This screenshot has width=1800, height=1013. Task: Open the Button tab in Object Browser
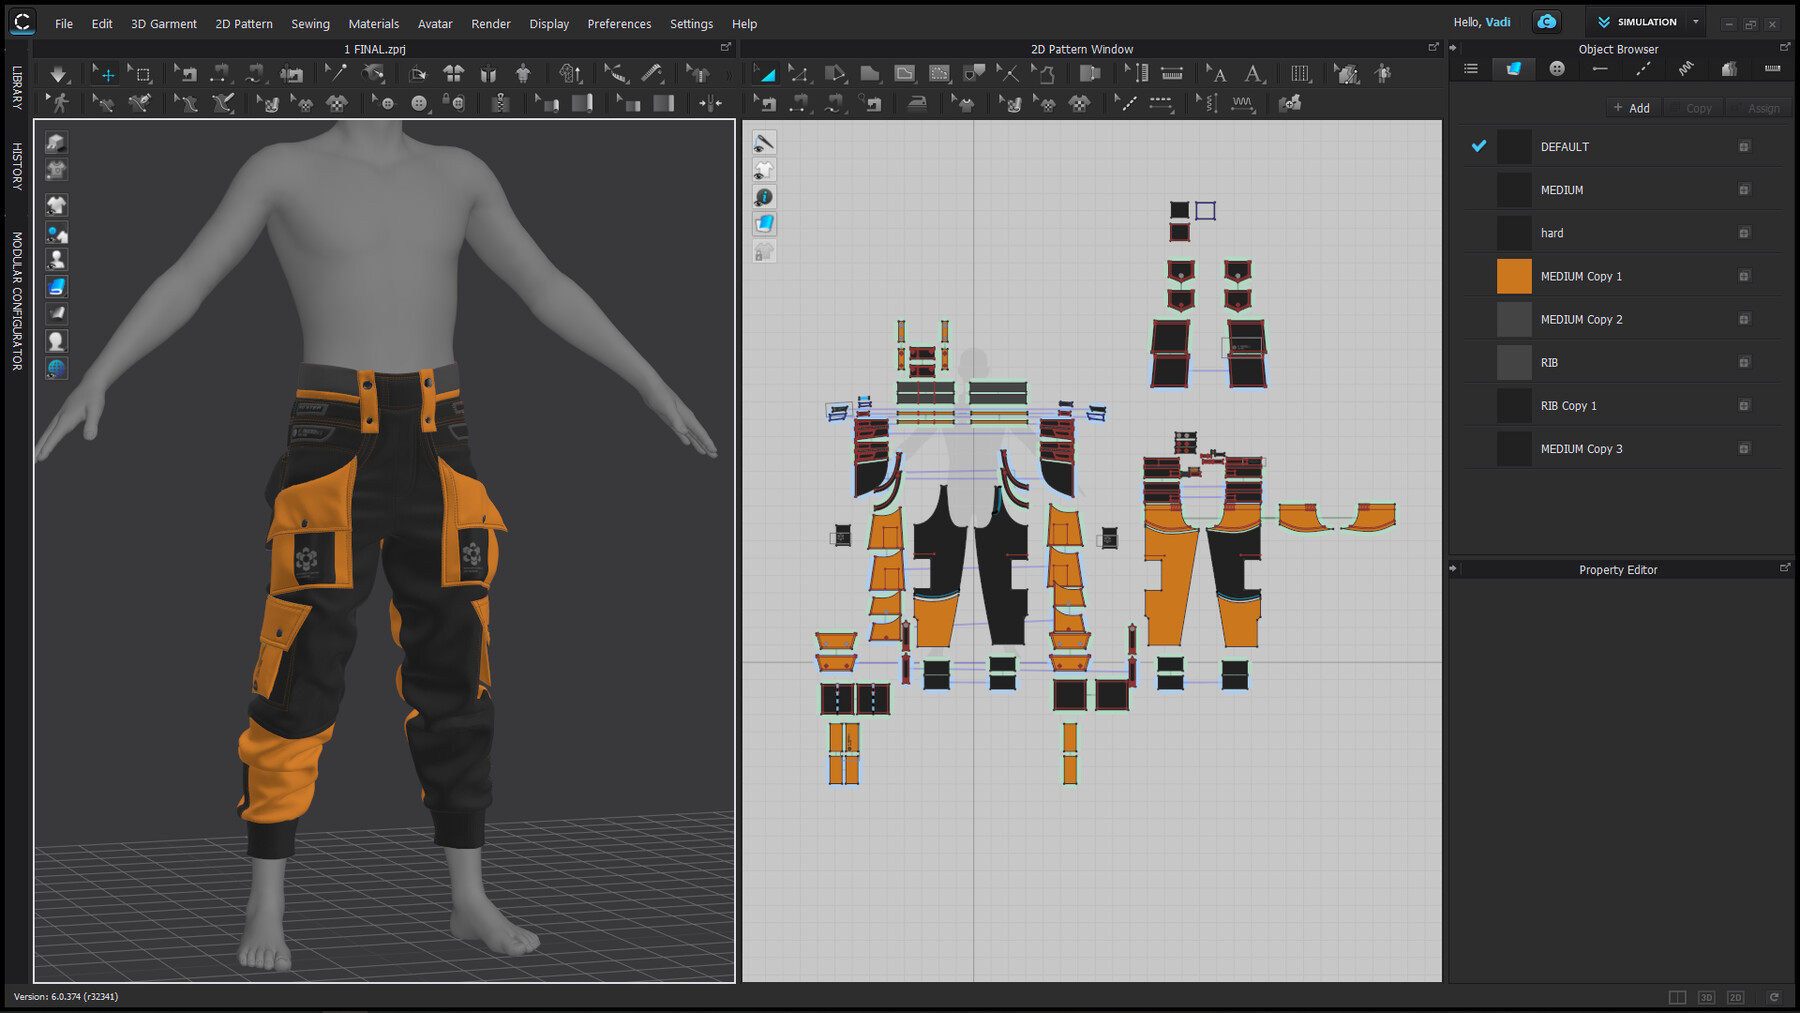(1556, 69)
